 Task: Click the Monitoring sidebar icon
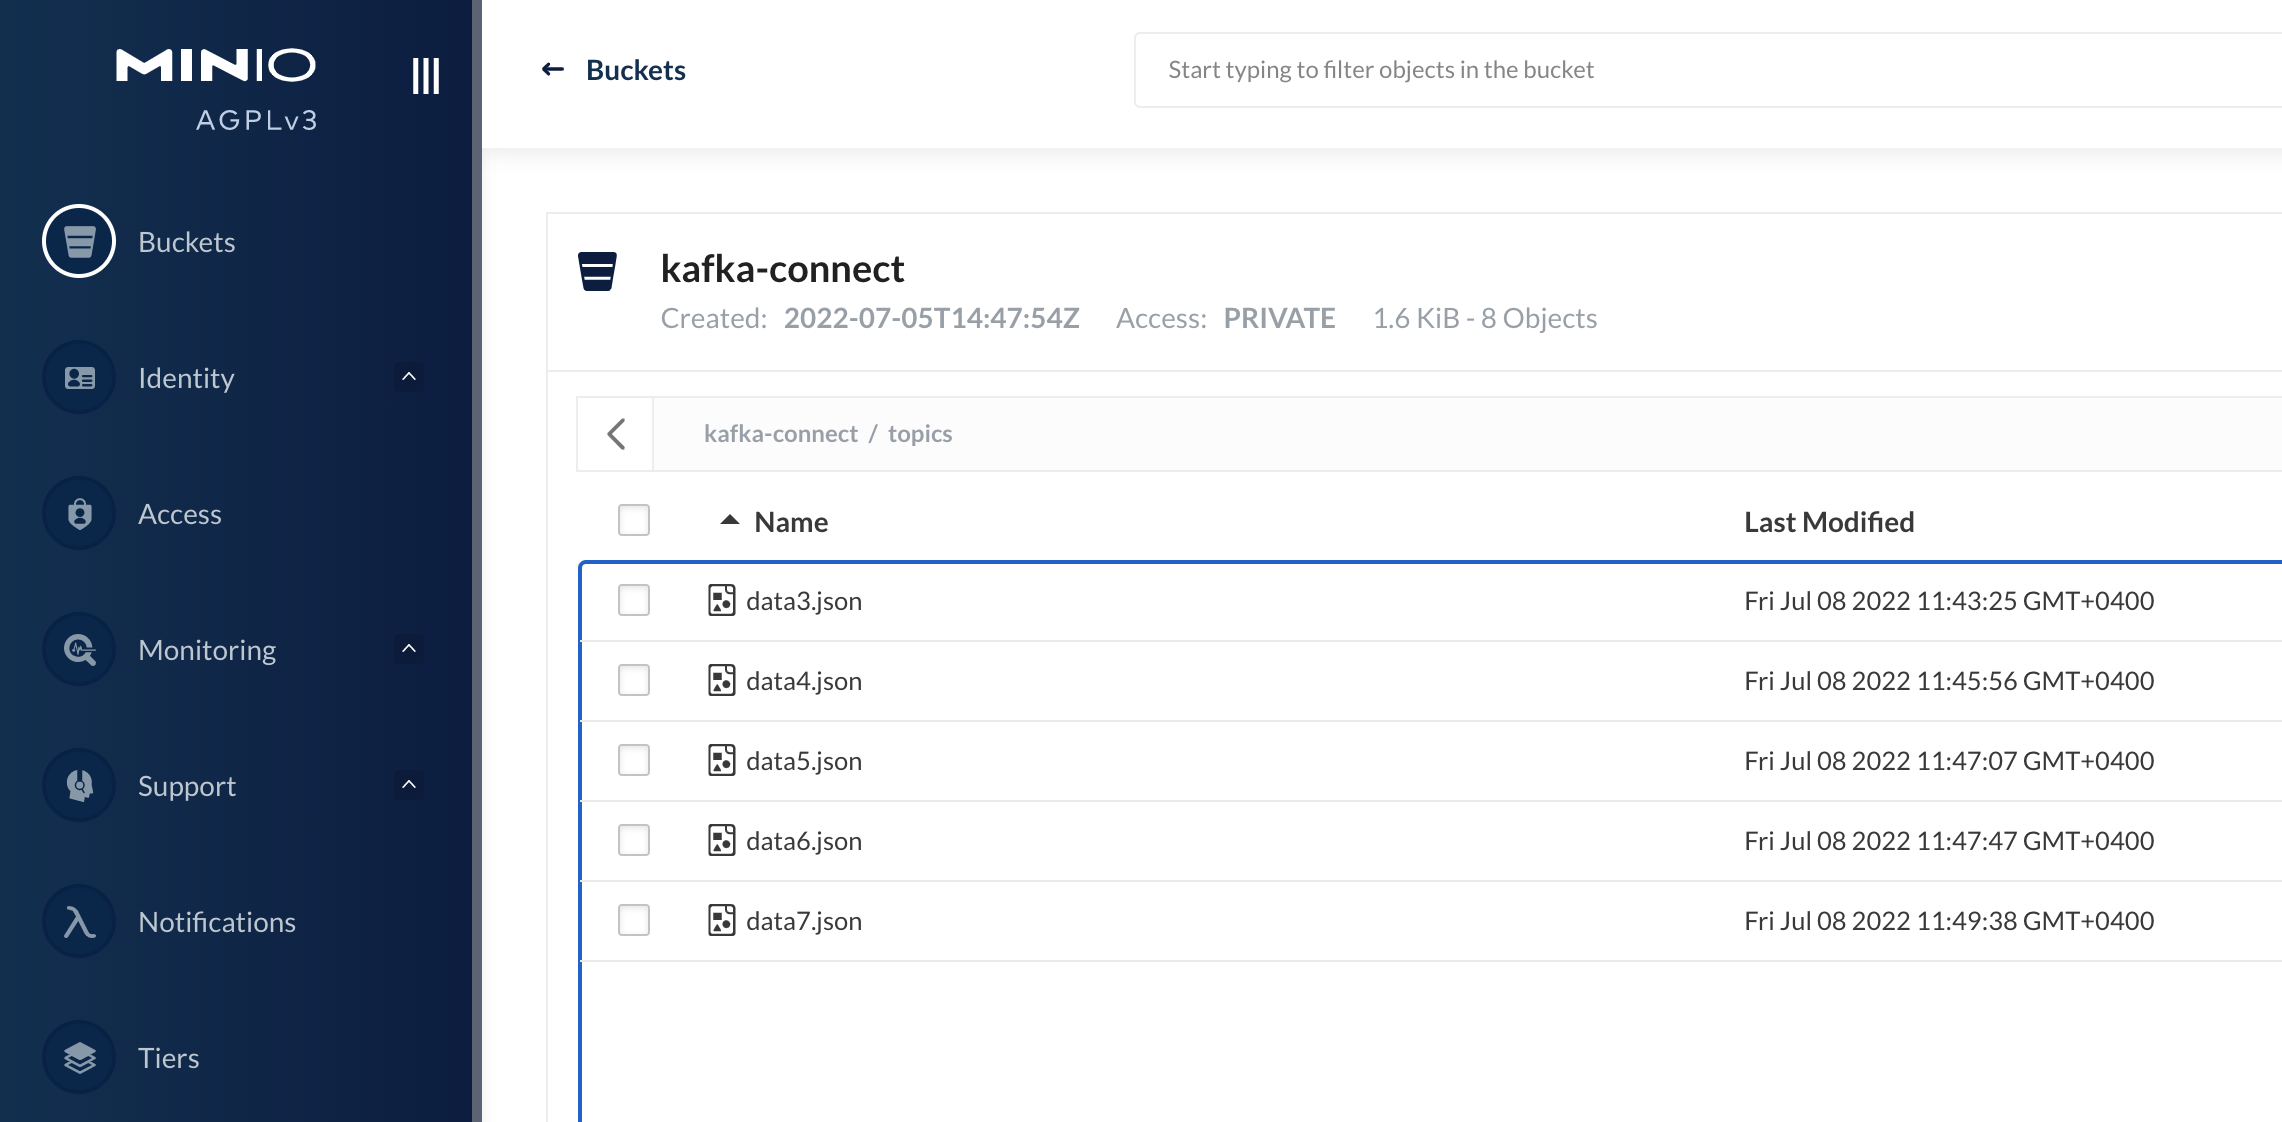pos(79,649)
